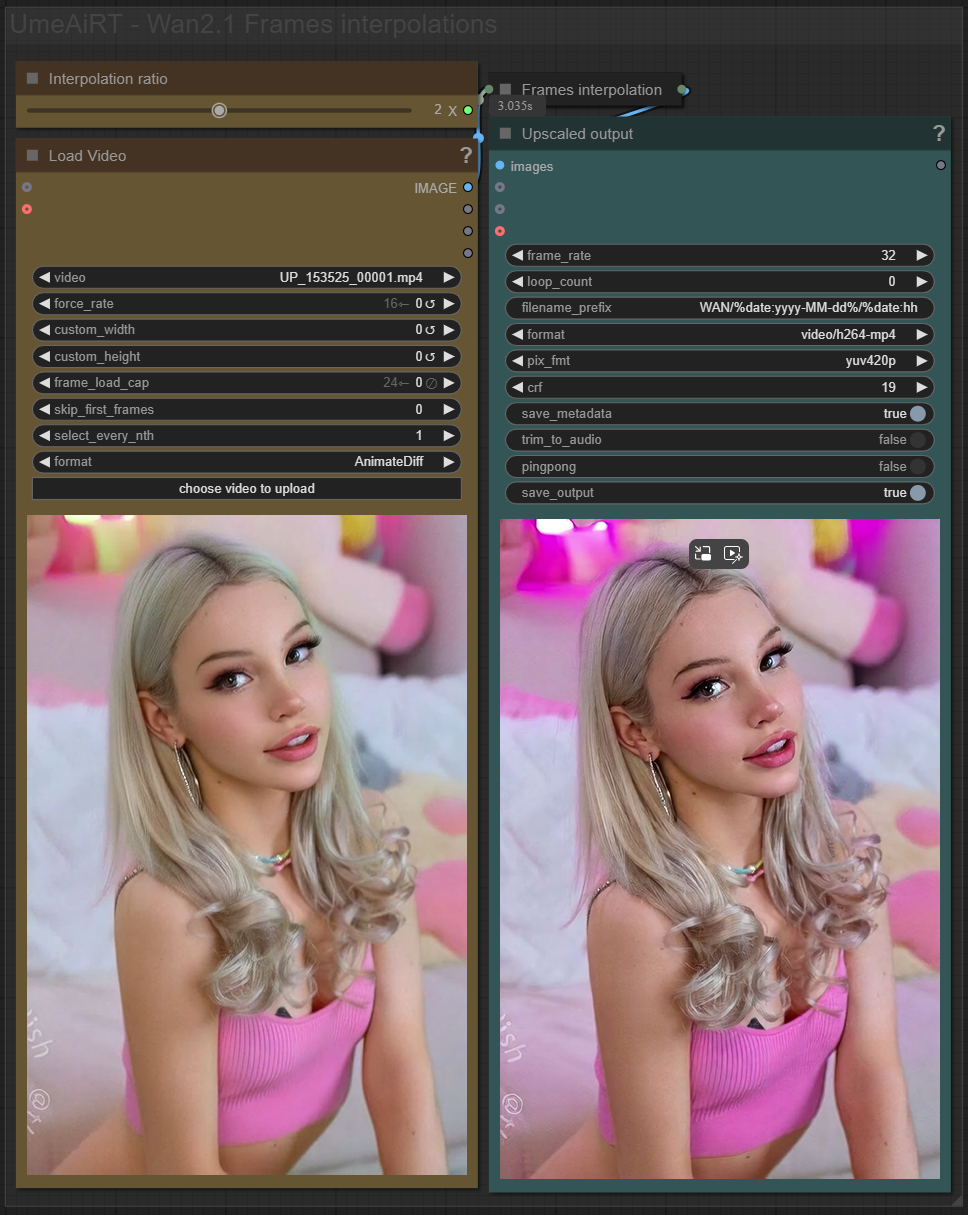Increase crf with its right arrow
The image size is (968, 1215).
922,386
